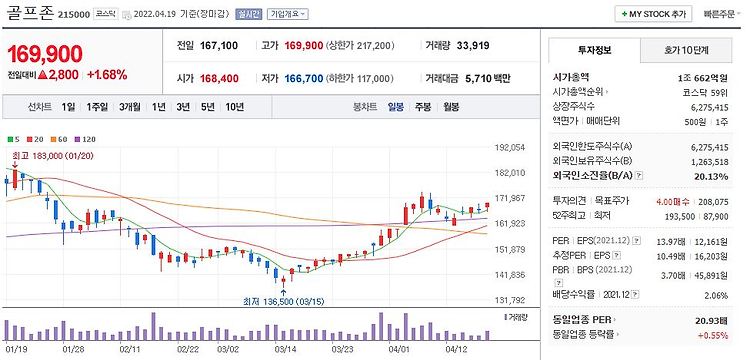Select the 3년 line chart period
Viewport: 750px width, 360px height.
coord(183,107)
